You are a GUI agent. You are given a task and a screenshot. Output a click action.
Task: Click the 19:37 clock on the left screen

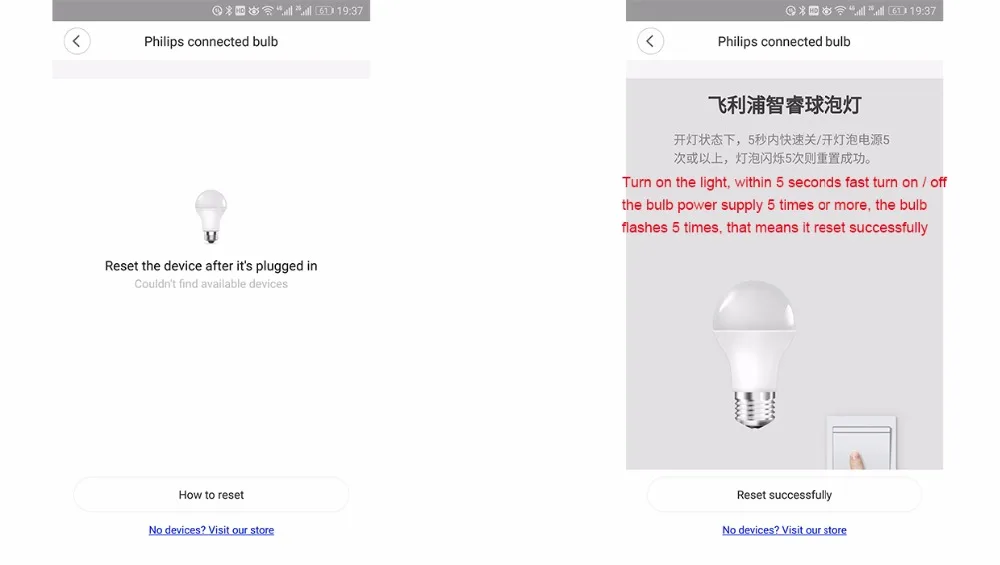click(x=349, y=11)
